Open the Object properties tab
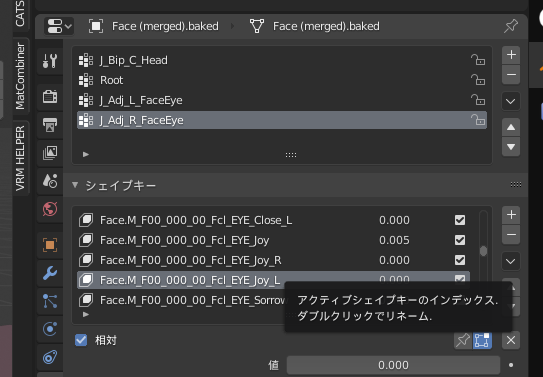This screenshot has width=543, height=377. point(50,245)
